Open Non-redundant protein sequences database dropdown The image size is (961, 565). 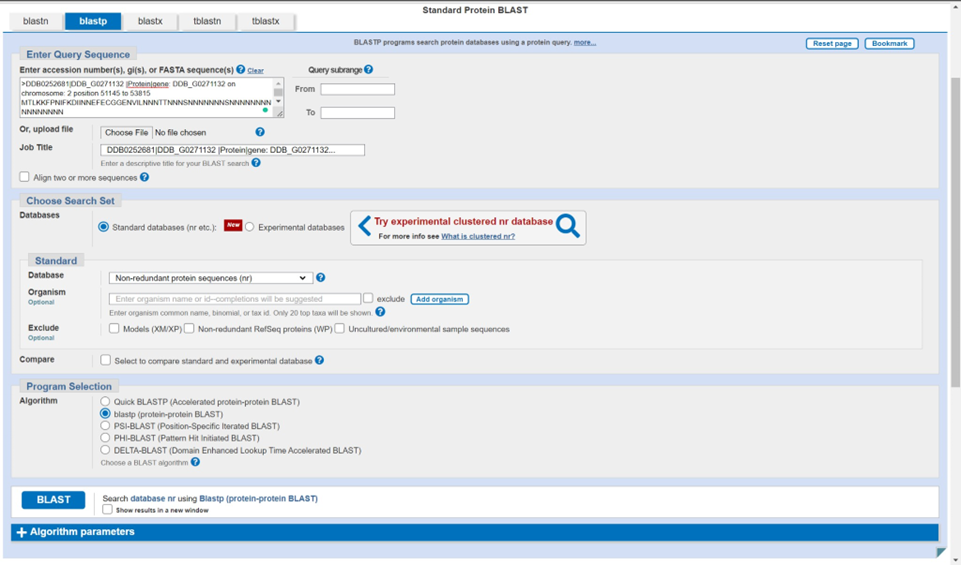pos(211,278)
